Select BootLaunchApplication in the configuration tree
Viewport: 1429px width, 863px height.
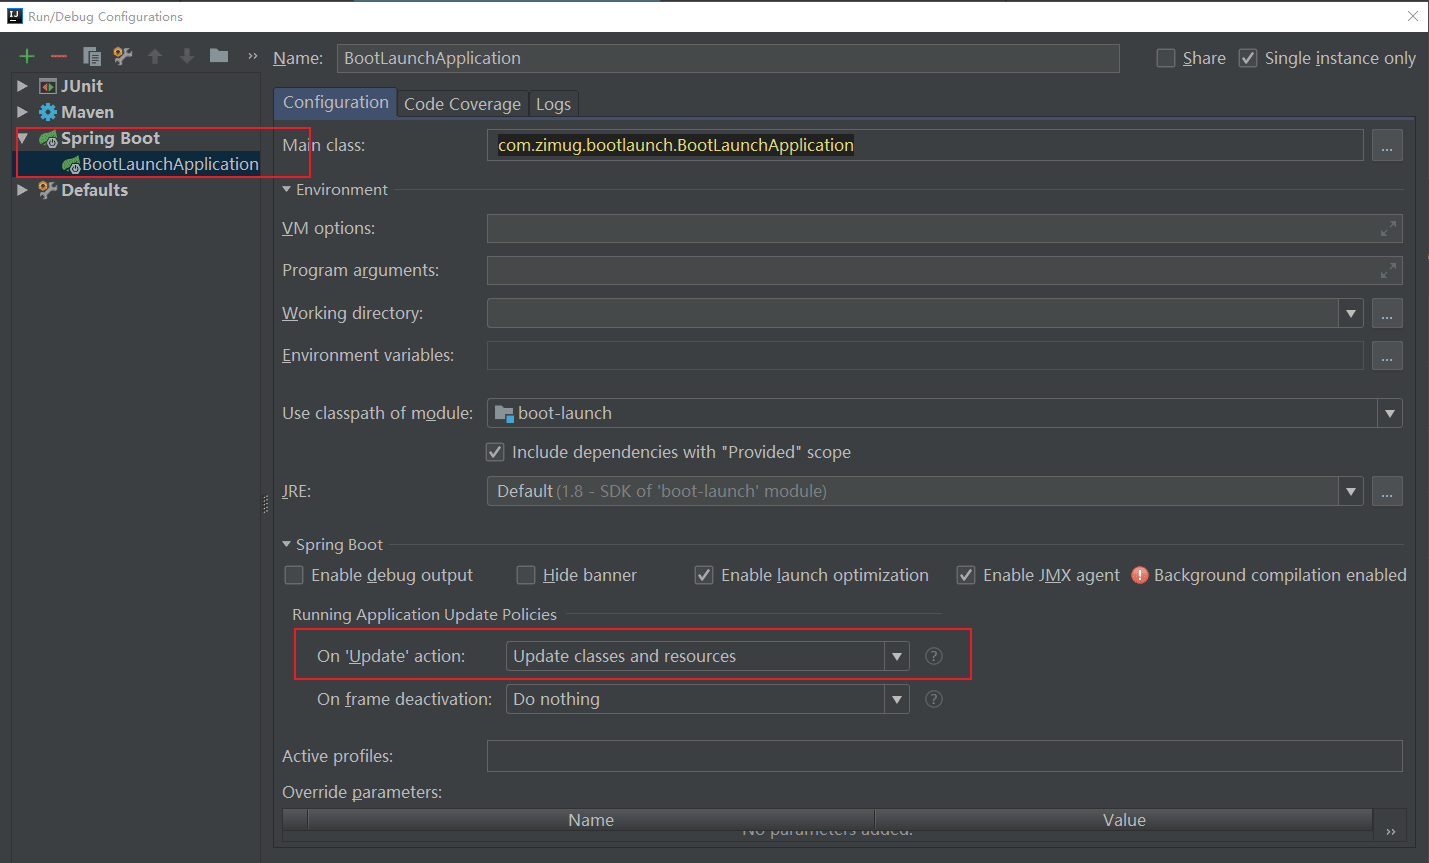pyautogui.click(x=170, y=164)
